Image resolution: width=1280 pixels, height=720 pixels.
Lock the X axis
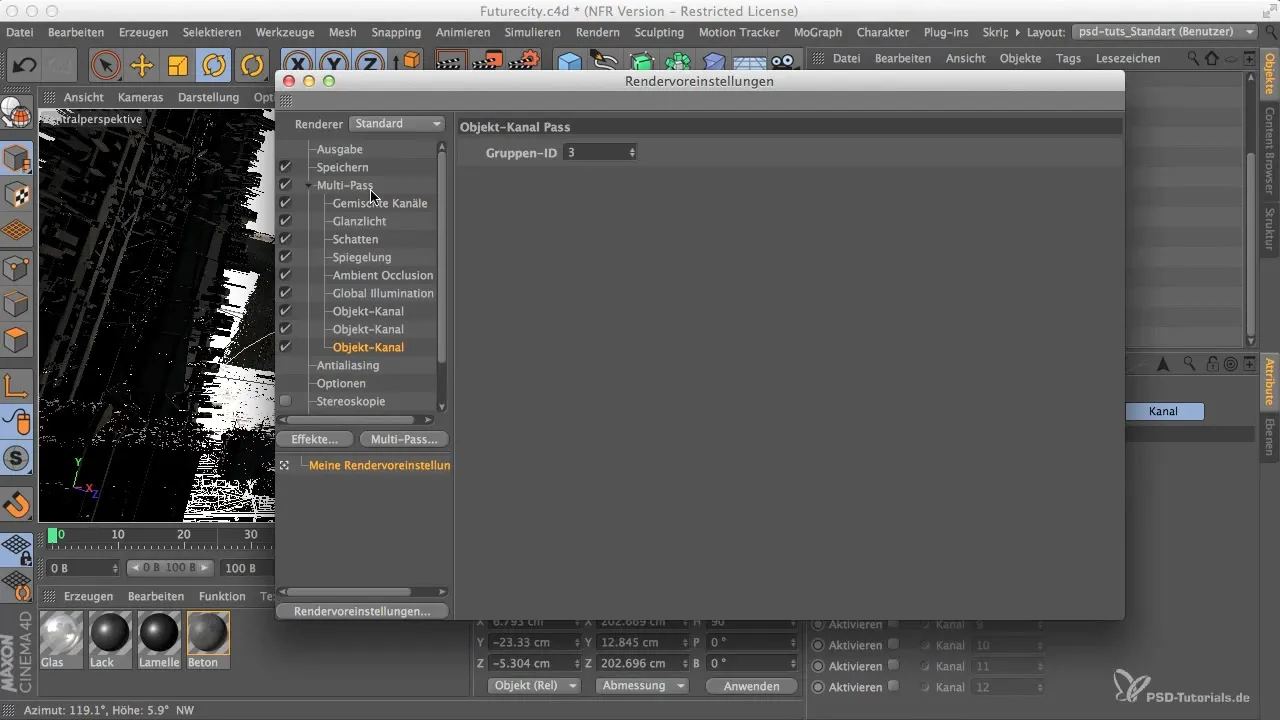(298, 66)
